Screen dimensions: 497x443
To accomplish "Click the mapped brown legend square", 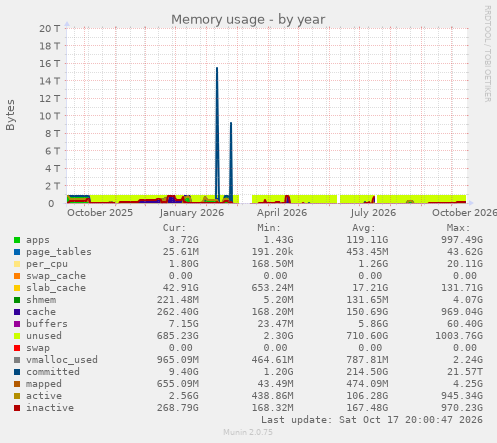I will point(17,384).
